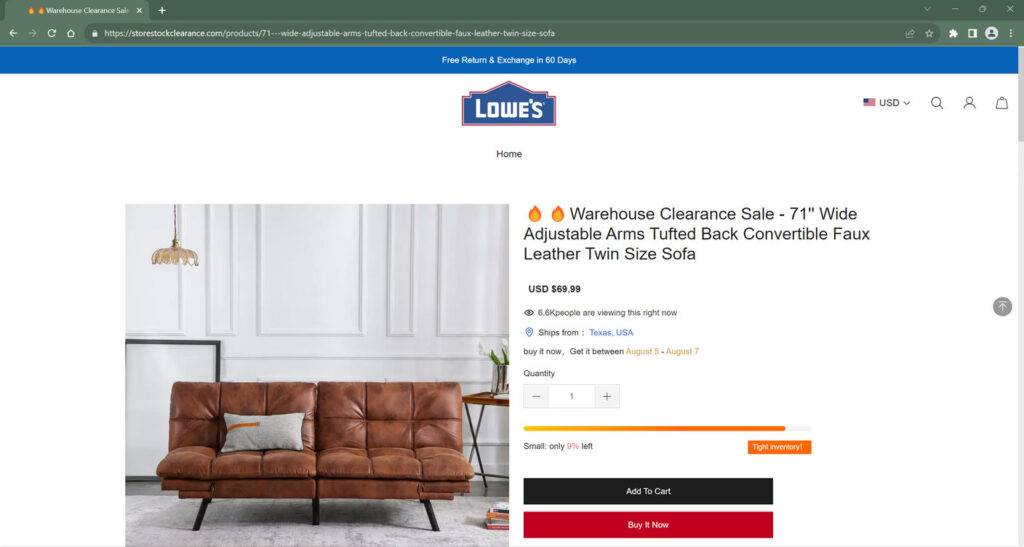Open the shopping bag cart icon
This screenshot has width=1024, height=547.
[x=1002, y=103]
